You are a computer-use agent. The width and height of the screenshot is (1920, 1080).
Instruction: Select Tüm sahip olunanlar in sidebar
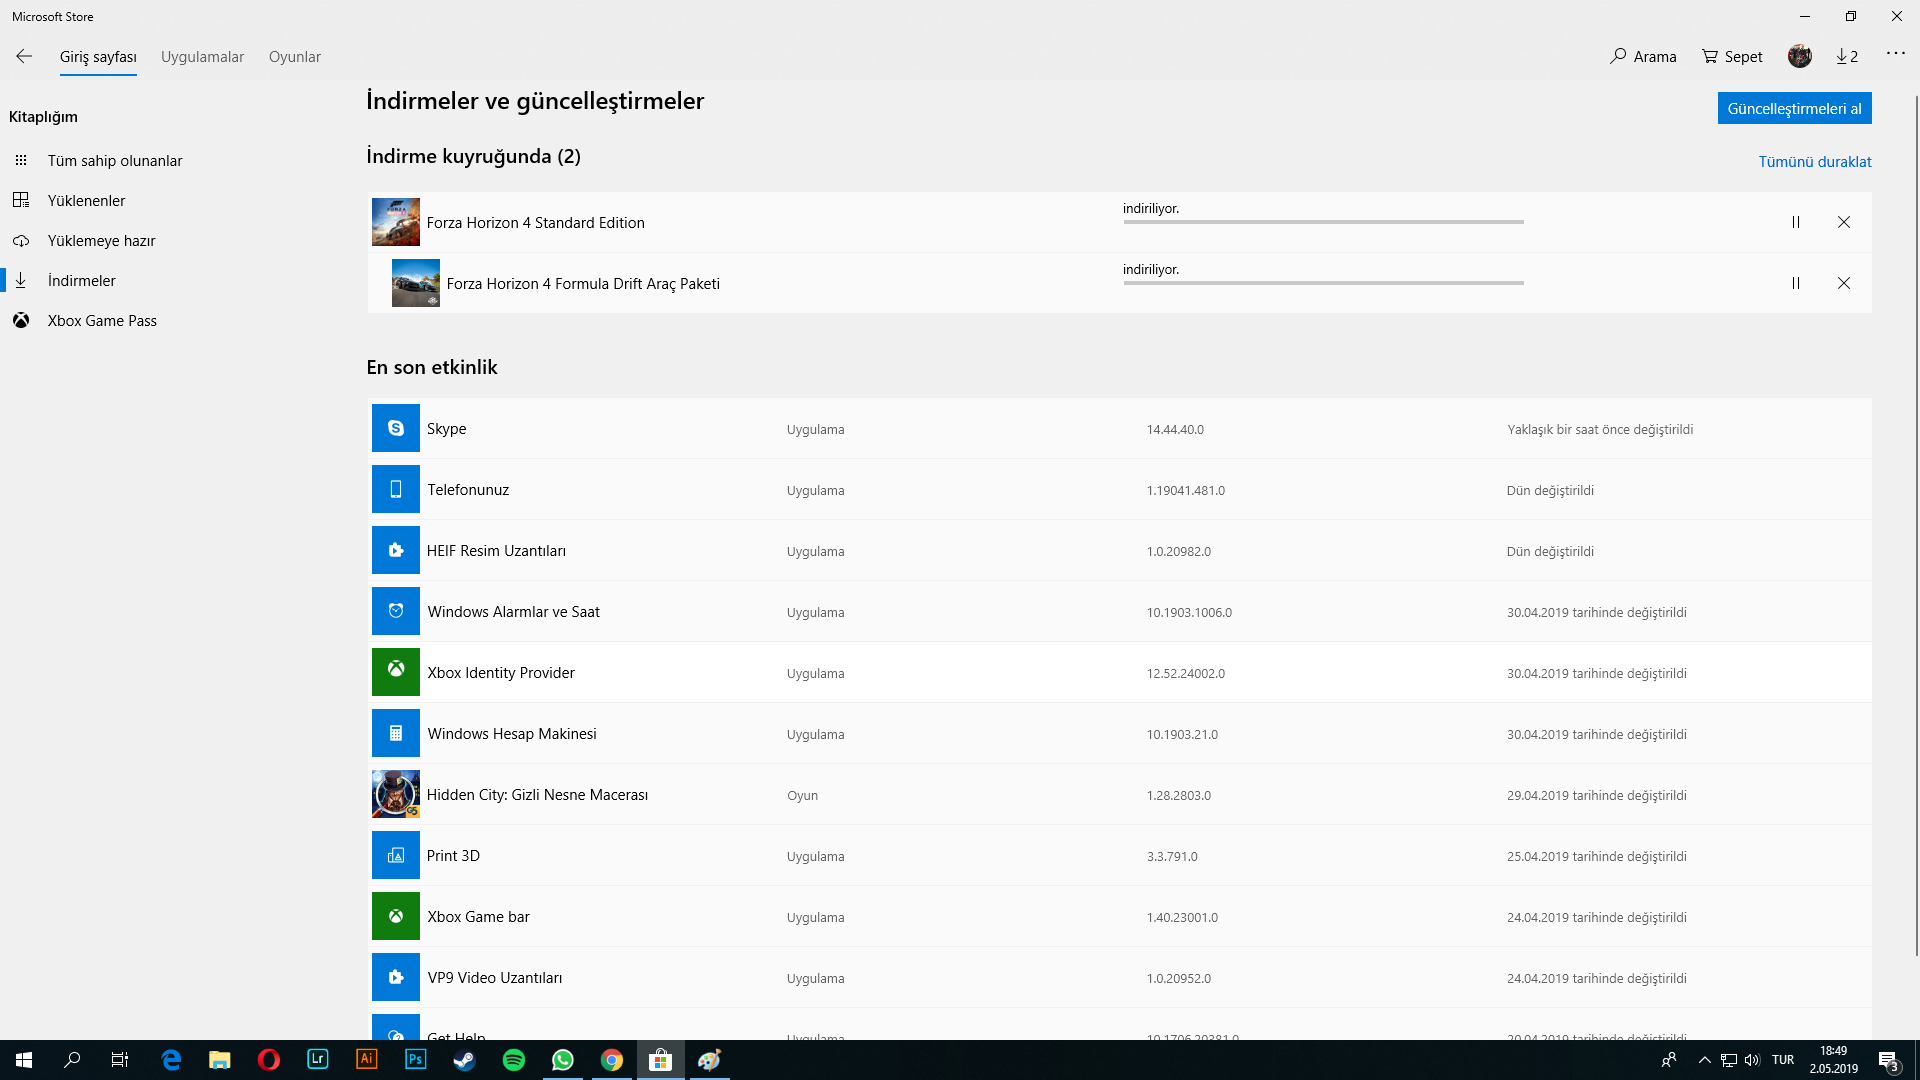point(115,161)
